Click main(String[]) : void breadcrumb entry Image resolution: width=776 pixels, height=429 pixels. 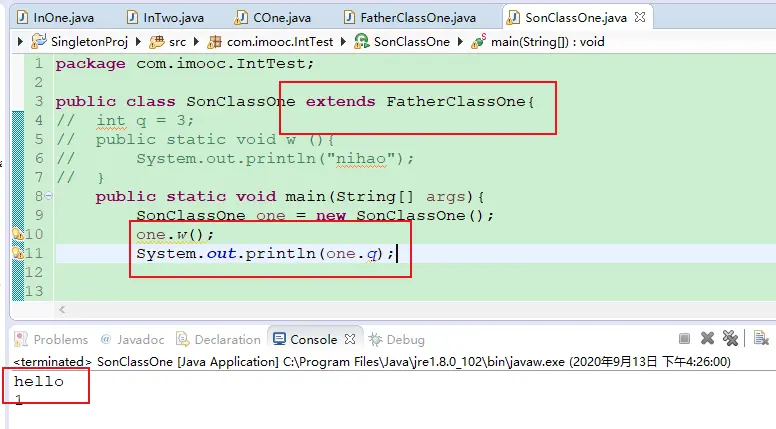(547, 42)
